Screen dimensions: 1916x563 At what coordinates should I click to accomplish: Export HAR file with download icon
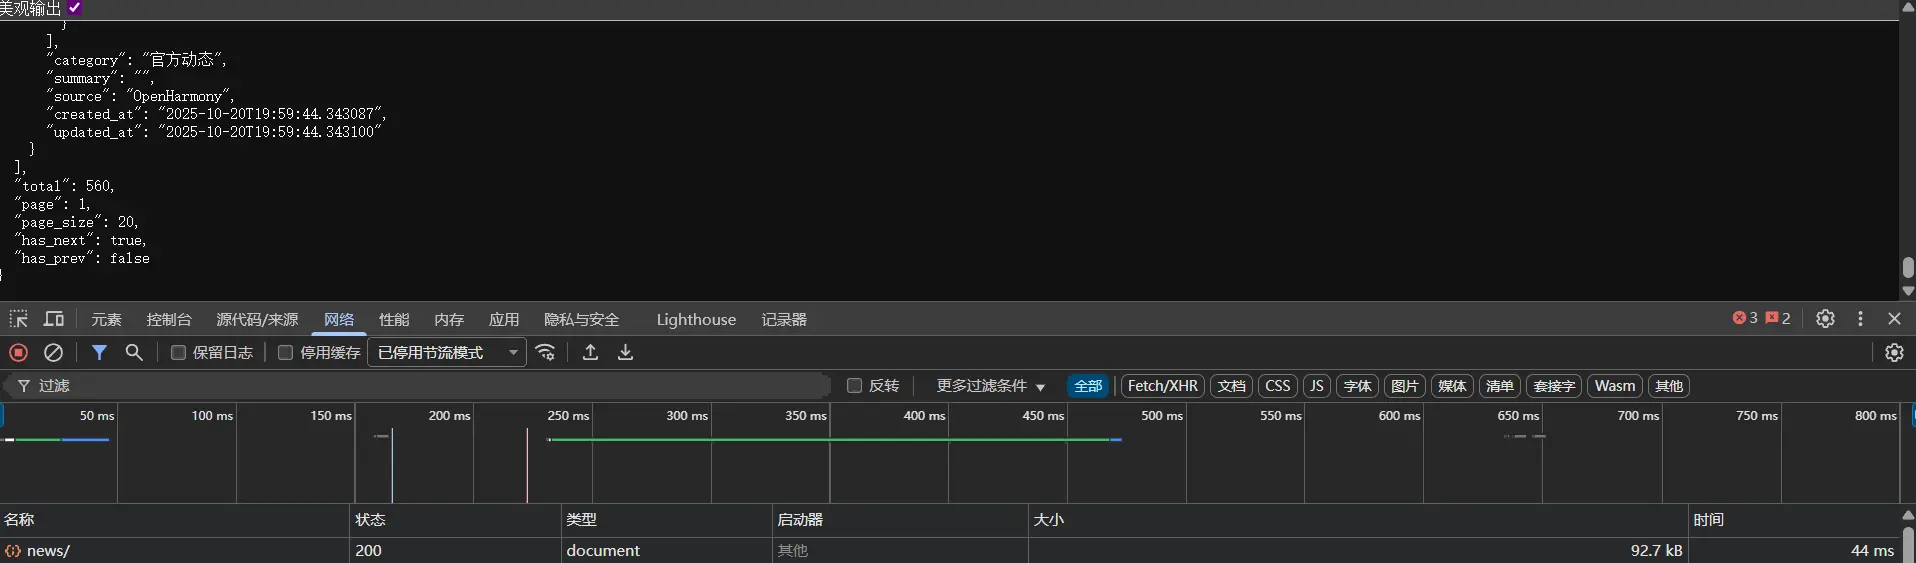pos(626,353)
